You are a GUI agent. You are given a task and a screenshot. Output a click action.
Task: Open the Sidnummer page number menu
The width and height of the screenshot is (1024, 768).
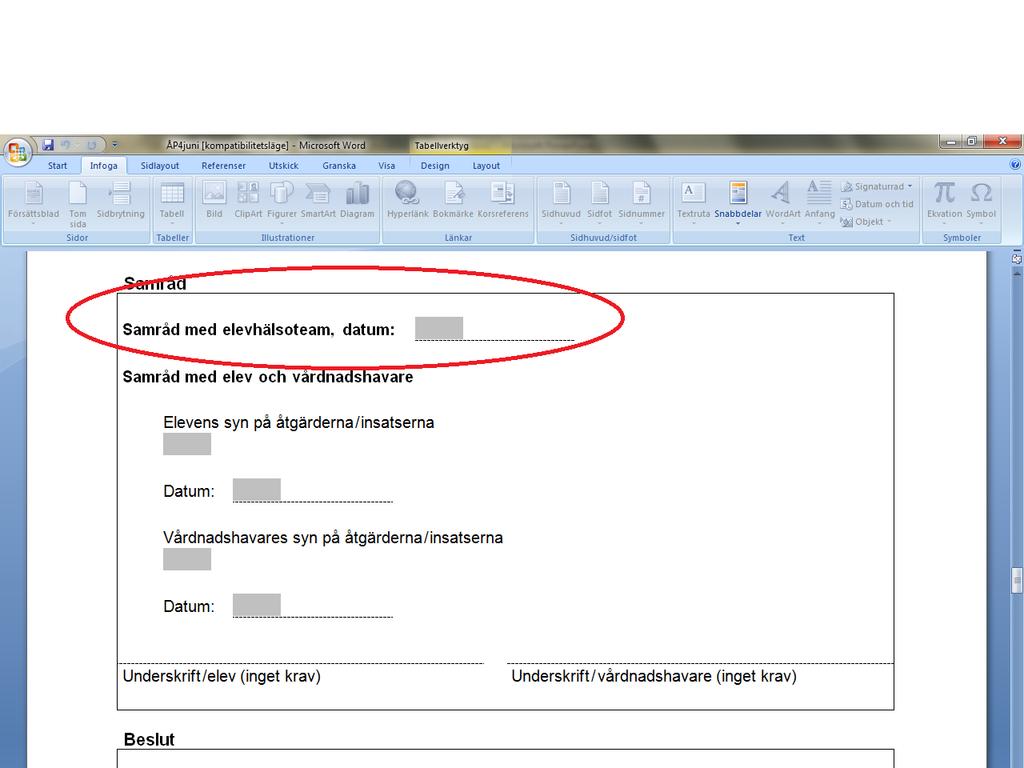click(641, 203)
